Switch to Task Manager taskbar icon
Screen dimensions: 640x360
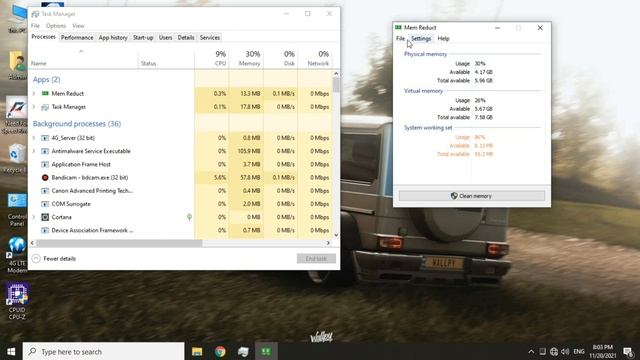pos(243,351)
